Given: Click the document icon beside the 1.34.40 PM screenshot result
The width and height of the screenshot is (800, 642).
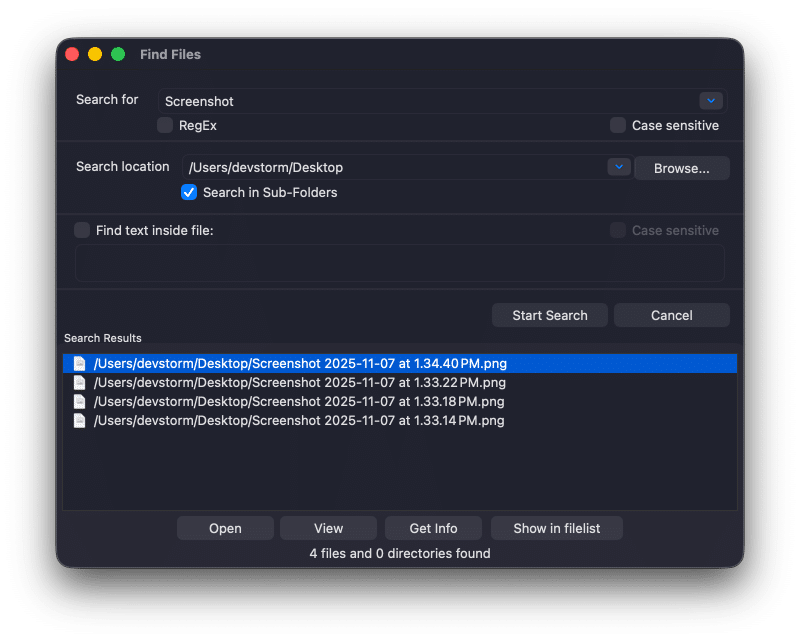Looking at the screenshot, I should [79, 363].
